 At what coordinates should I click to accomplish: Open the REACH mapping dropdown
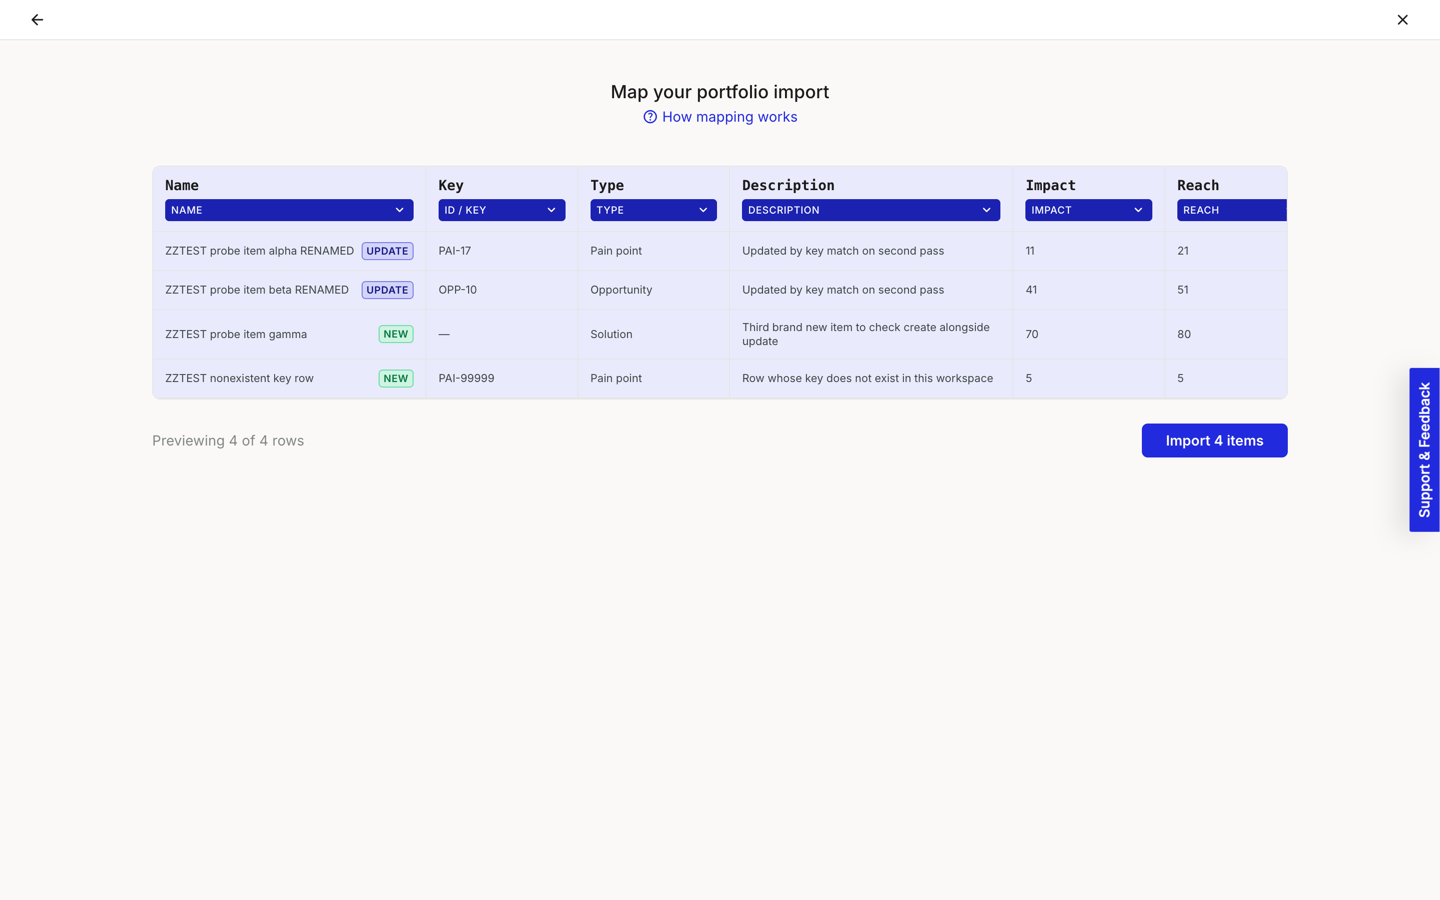[1231, 210]
